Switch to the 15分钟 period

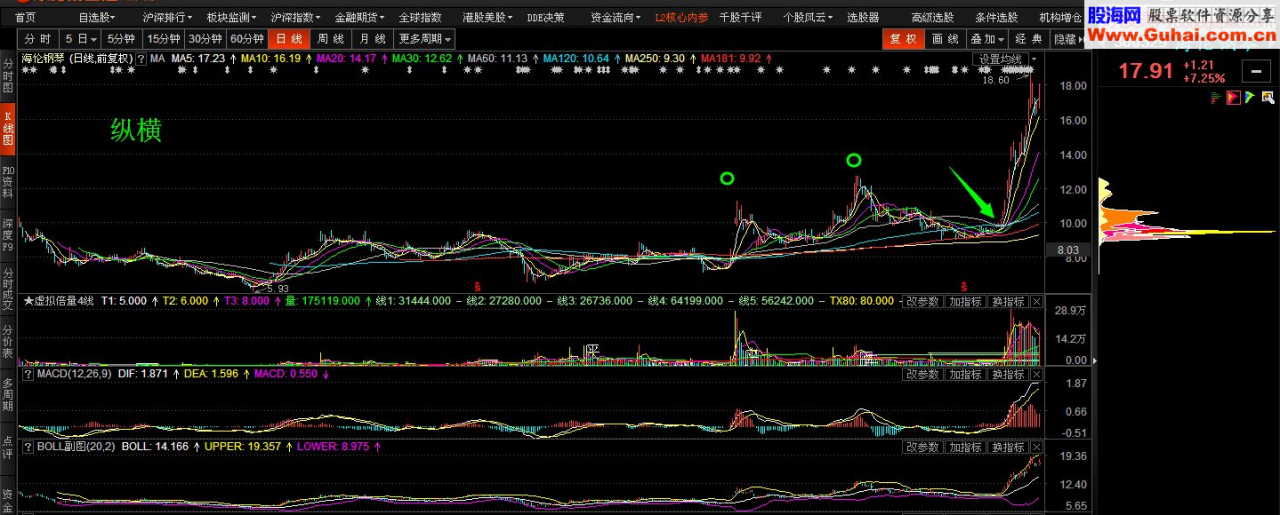click(x=163, y=39)
